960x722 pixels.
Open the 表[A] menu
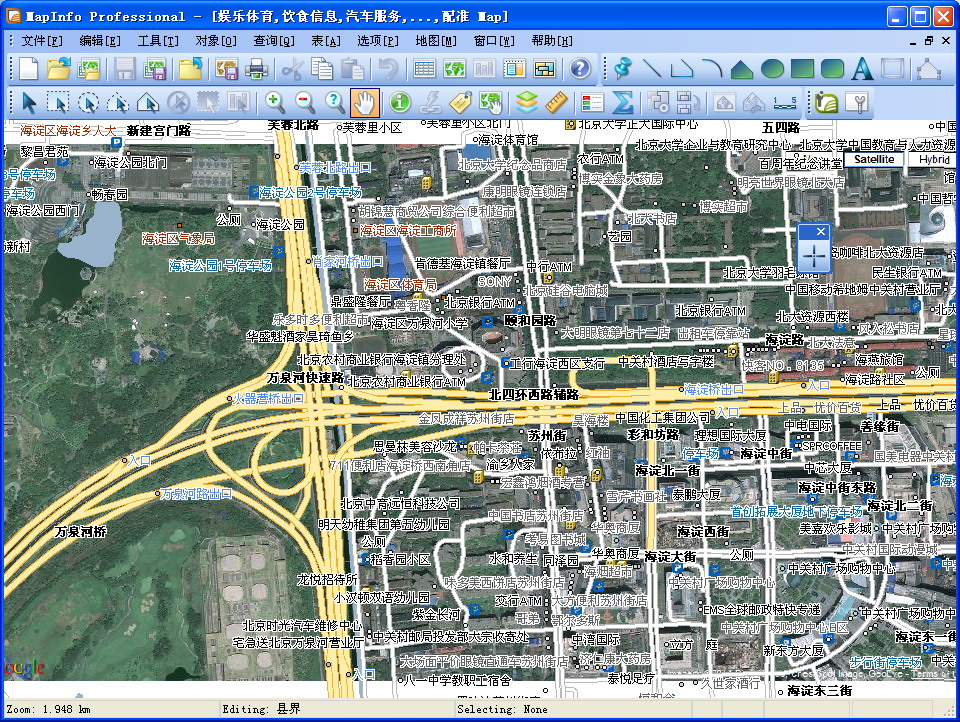tap(326, 41)
